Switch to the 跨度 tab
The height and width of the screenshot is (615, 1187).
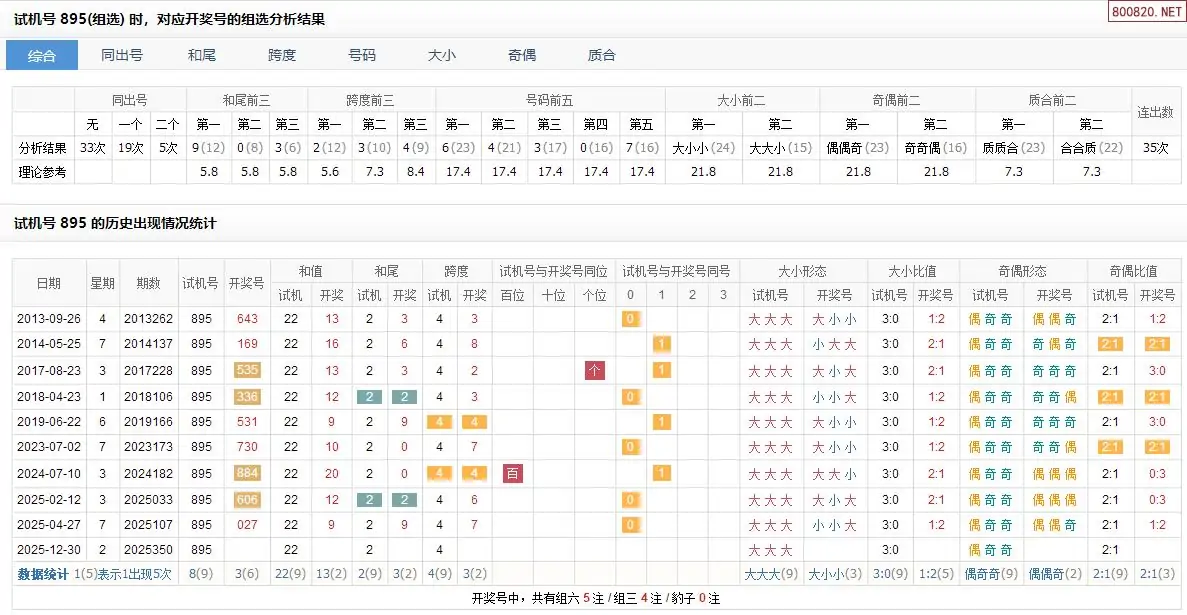[x=282, y=55]
